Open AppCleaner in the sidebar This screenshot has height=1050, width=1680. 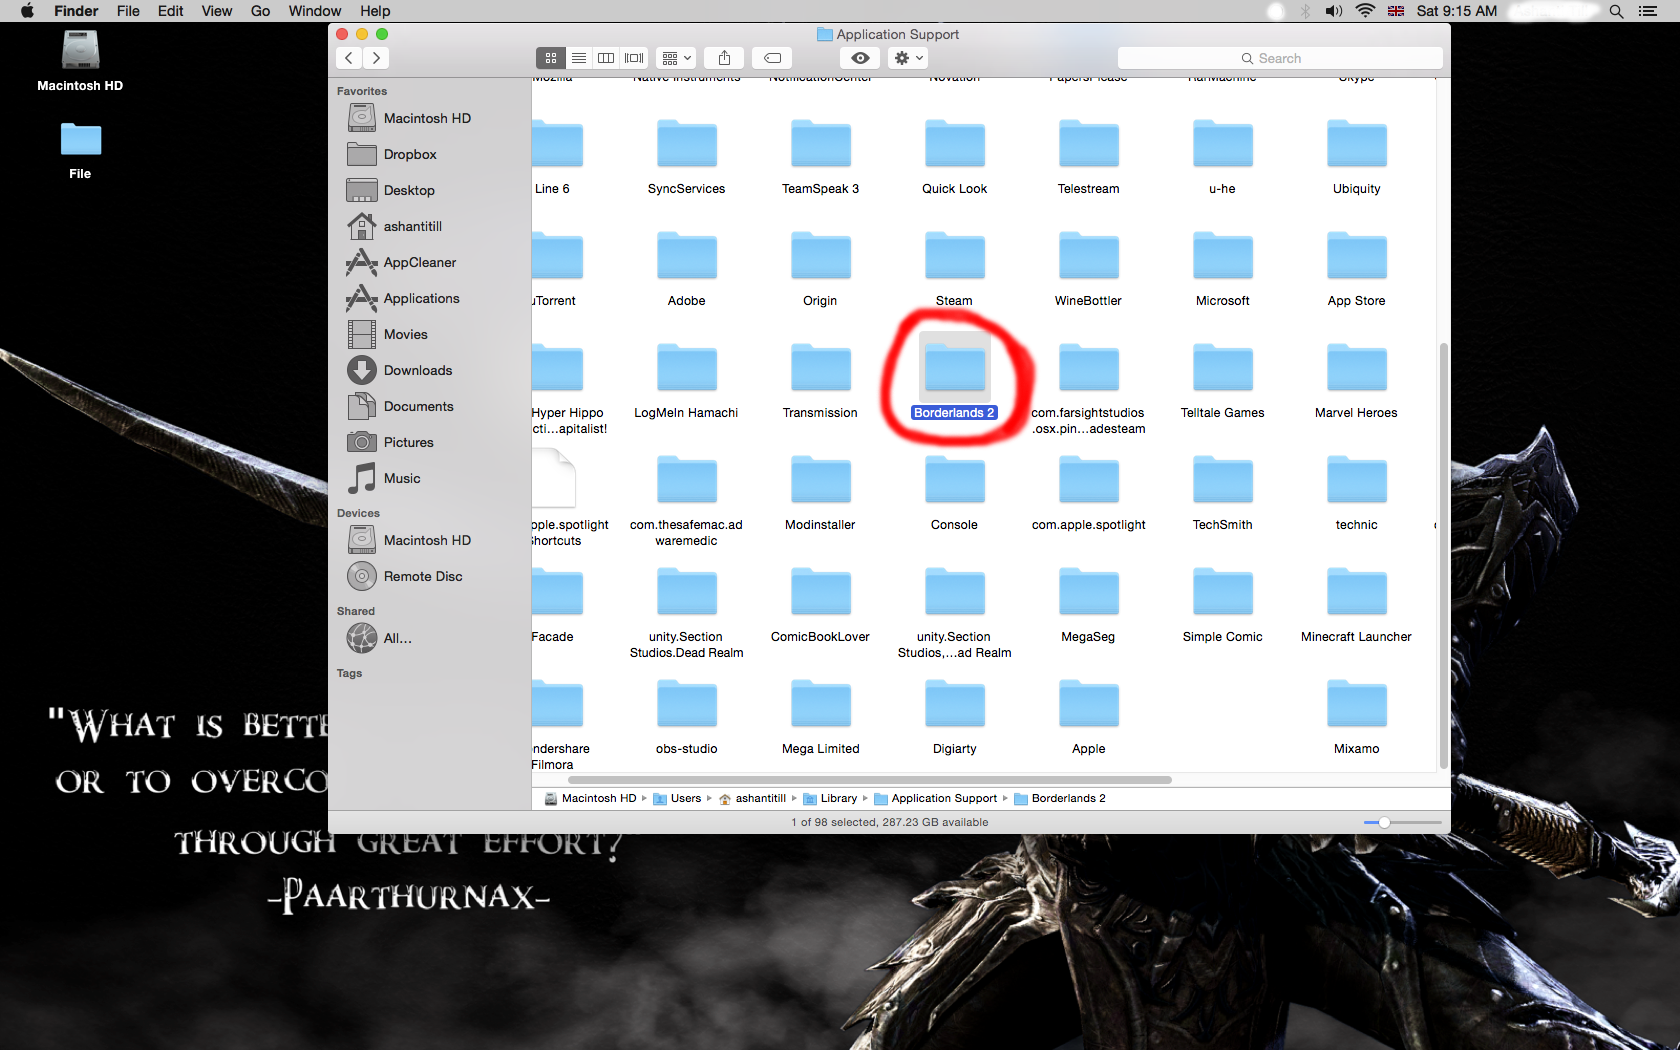429,262
